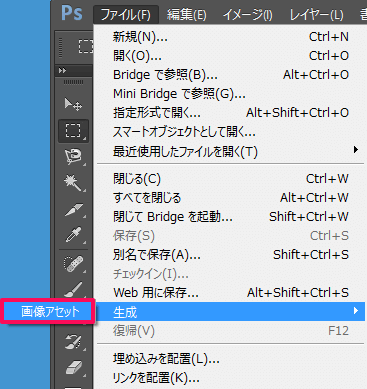Select the Magic Wand tool
Viewport: 367px width, 389px height.
[x=73, y=183]
